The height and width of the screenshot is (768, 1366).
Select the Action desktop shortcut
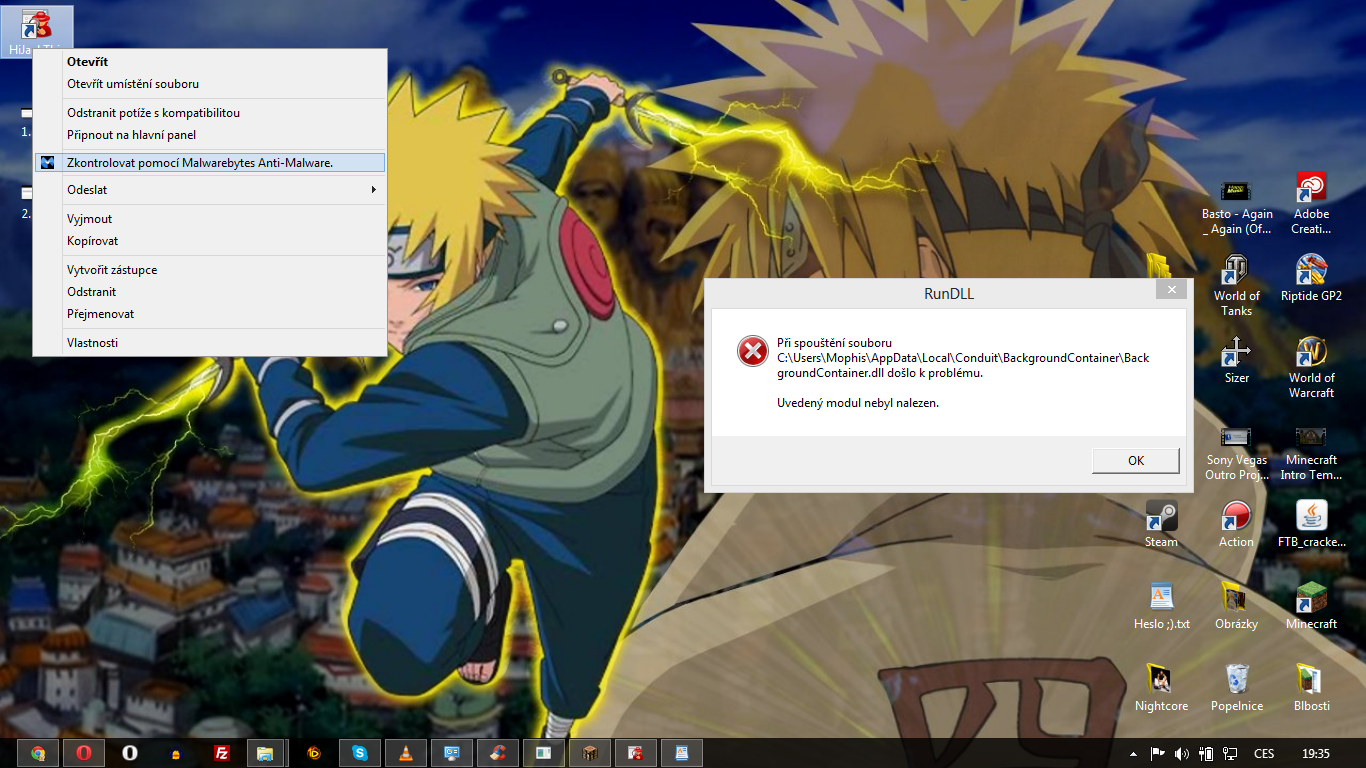[1236, 525]
